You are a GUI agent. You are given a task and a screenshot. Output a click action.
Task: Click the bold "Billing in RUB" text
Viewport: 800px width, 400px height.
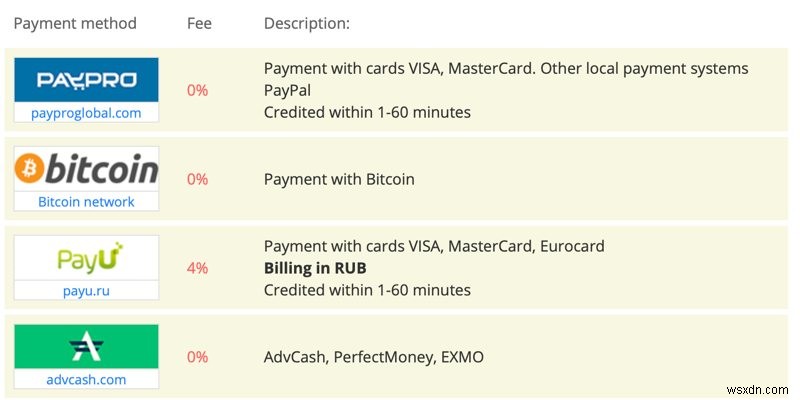tap(315, 268)
